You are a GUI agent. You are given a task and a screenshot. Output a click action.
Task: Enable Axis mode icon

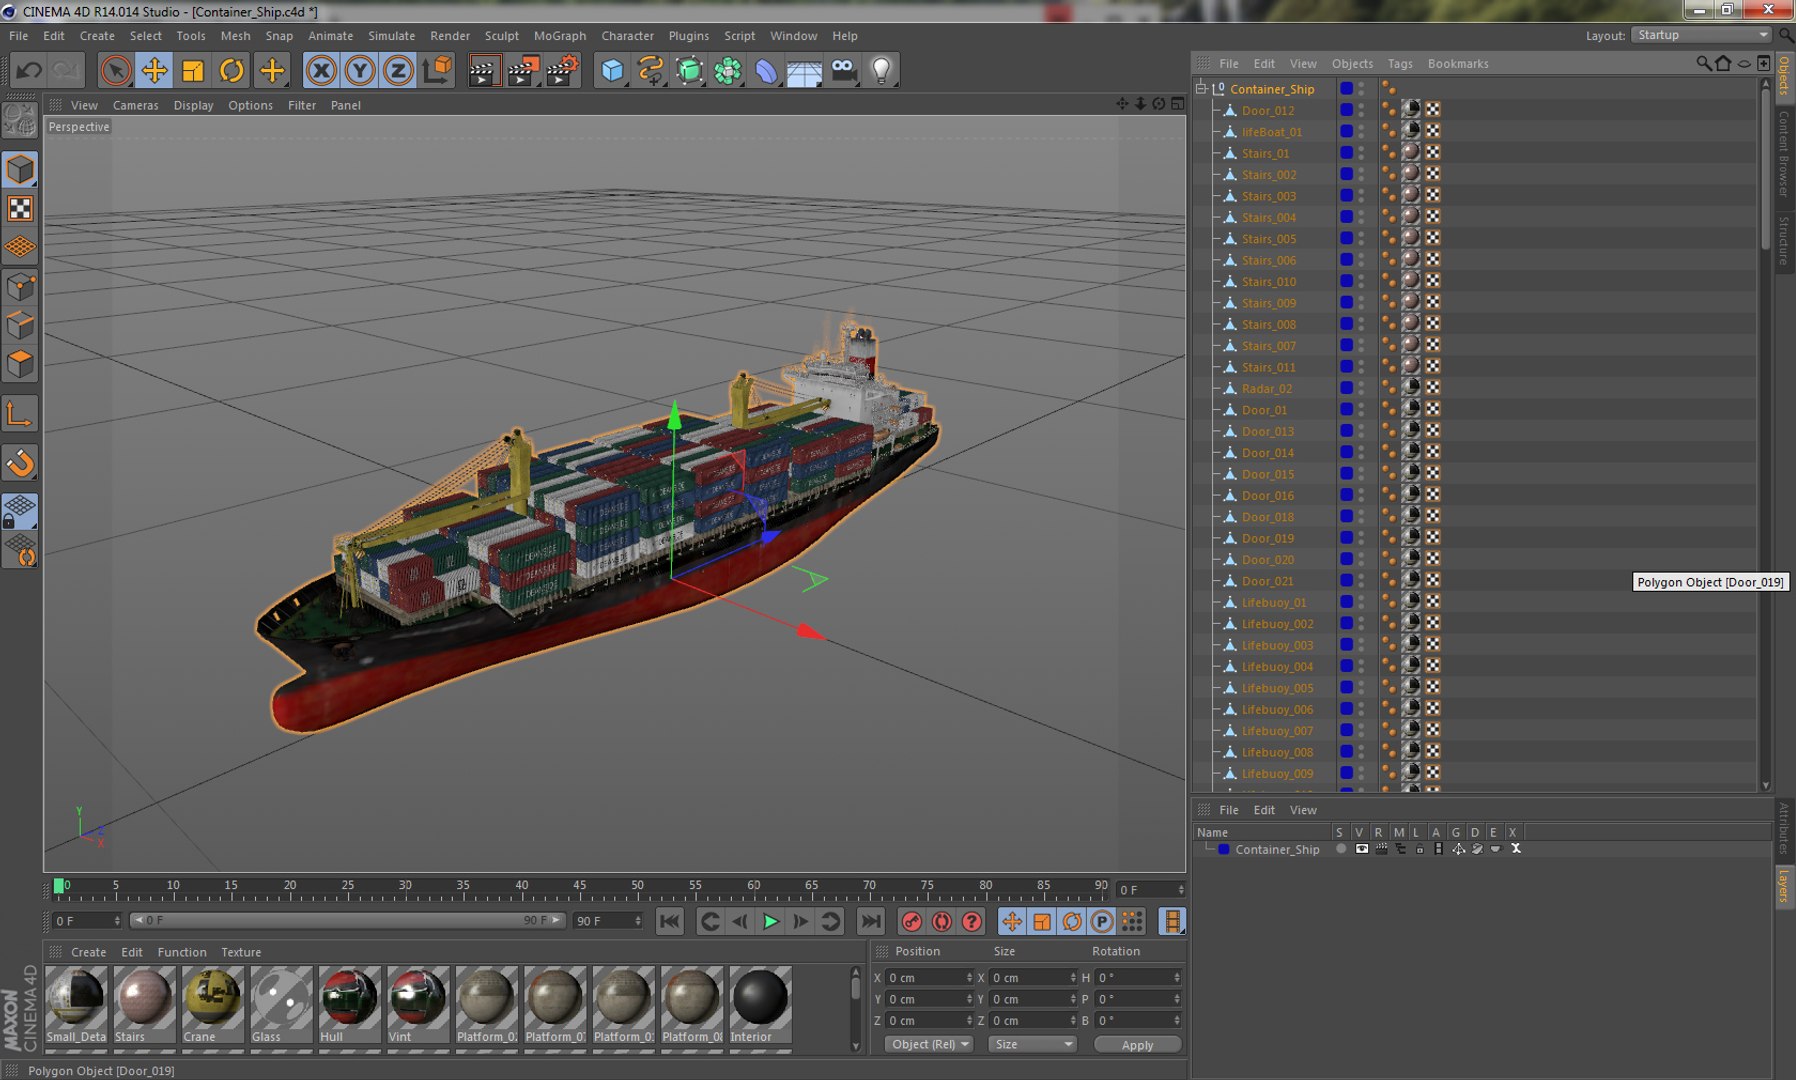20,414
